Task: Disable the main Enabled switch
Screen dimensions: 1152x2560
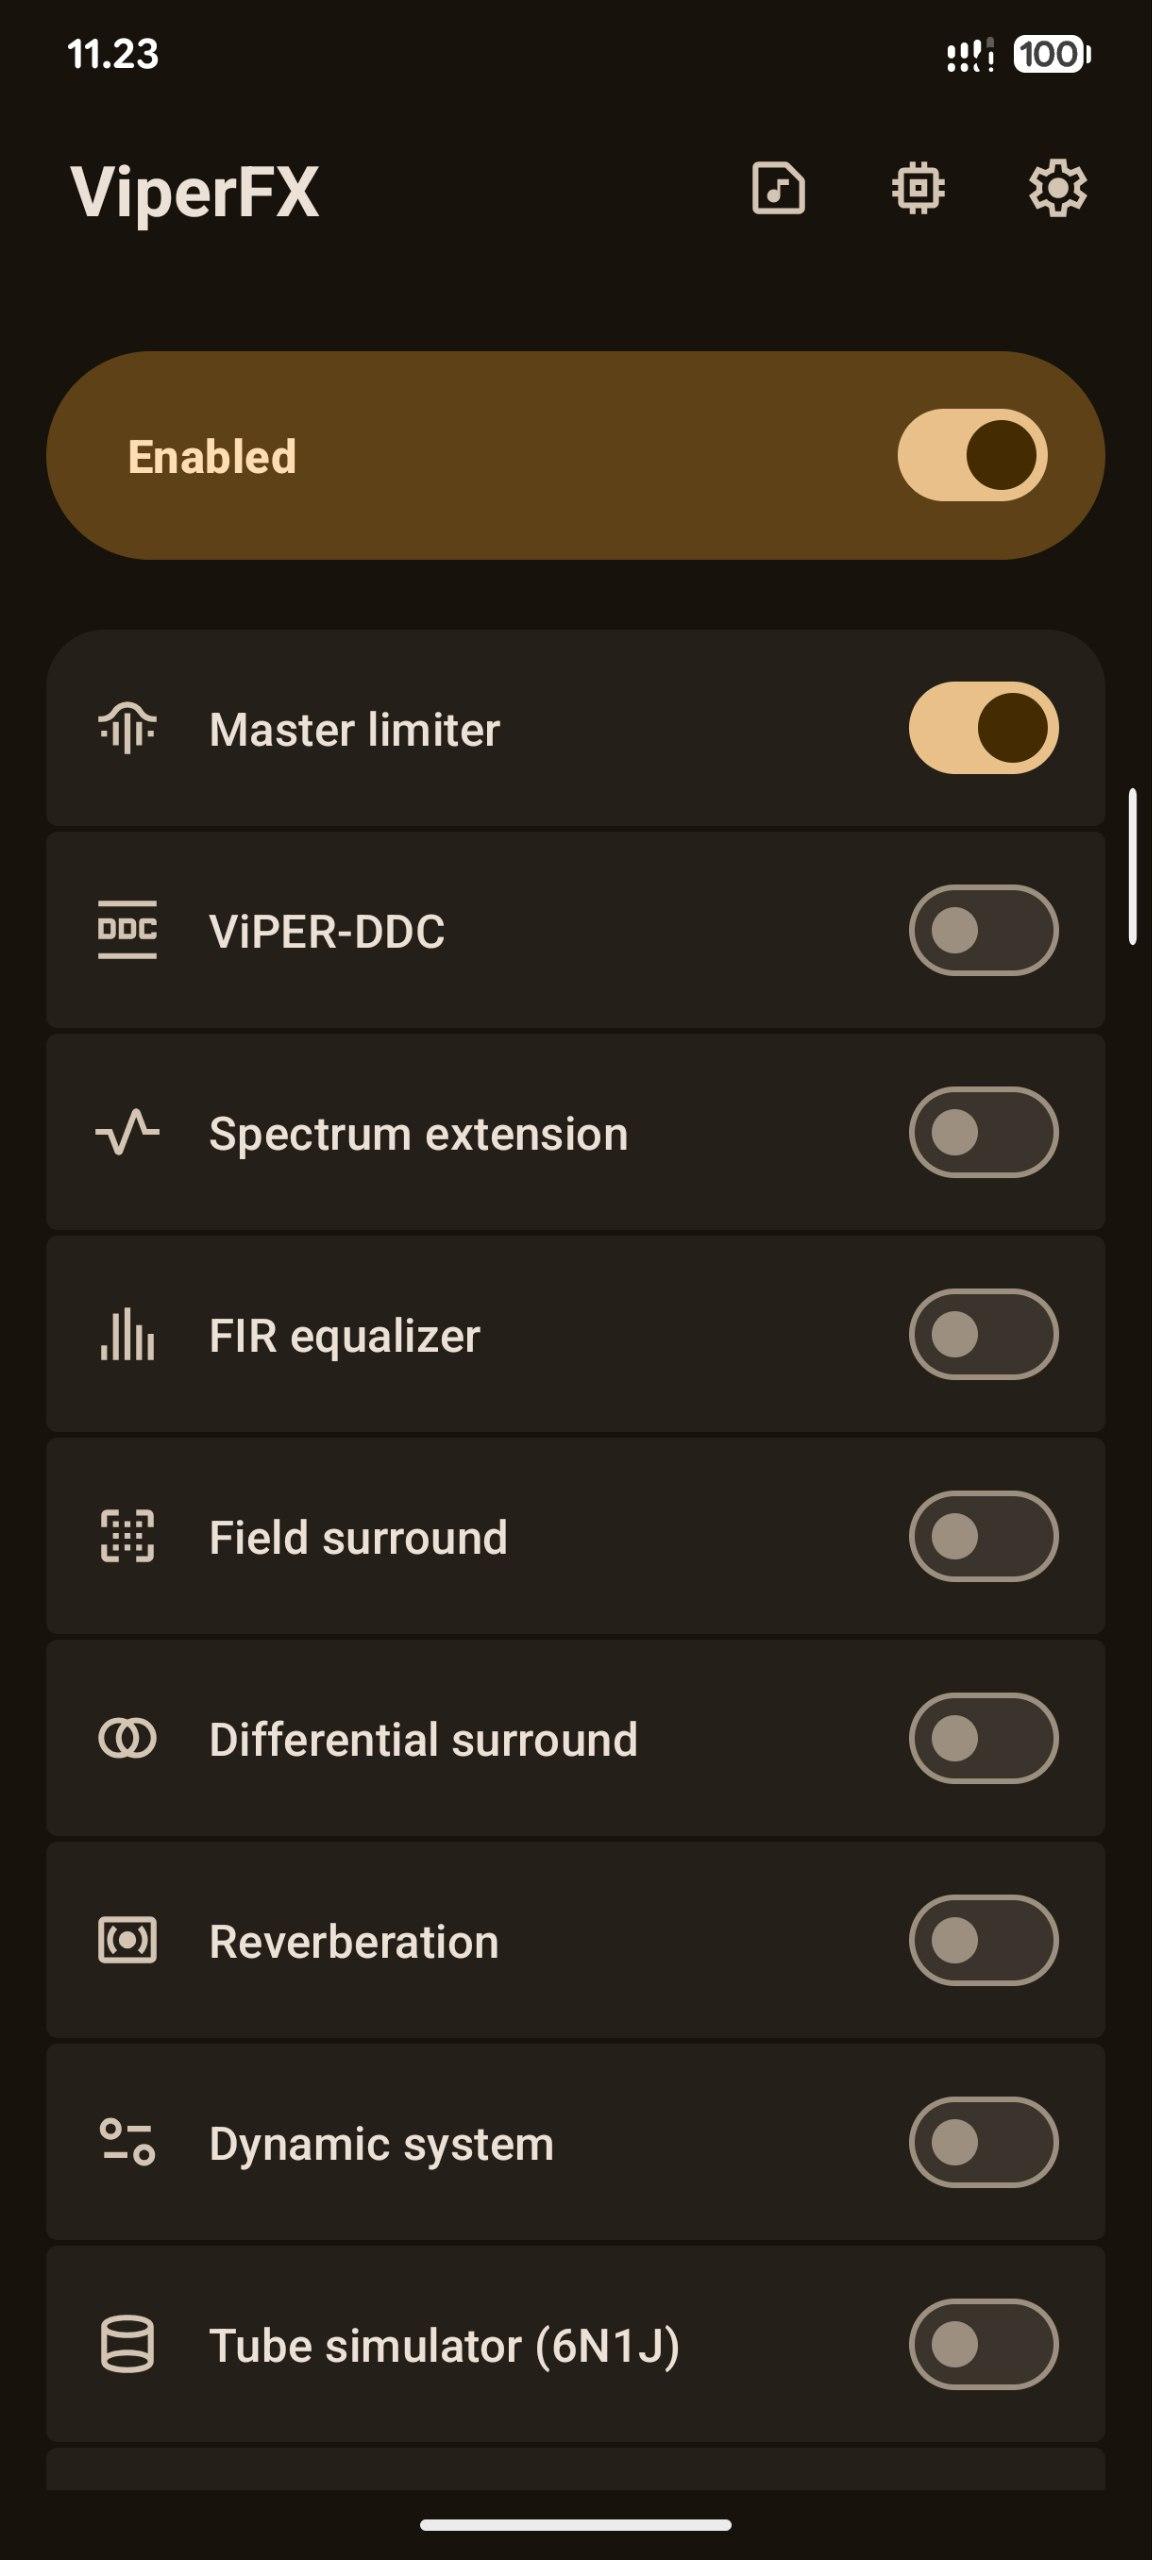Action: (x=972, y=455)
